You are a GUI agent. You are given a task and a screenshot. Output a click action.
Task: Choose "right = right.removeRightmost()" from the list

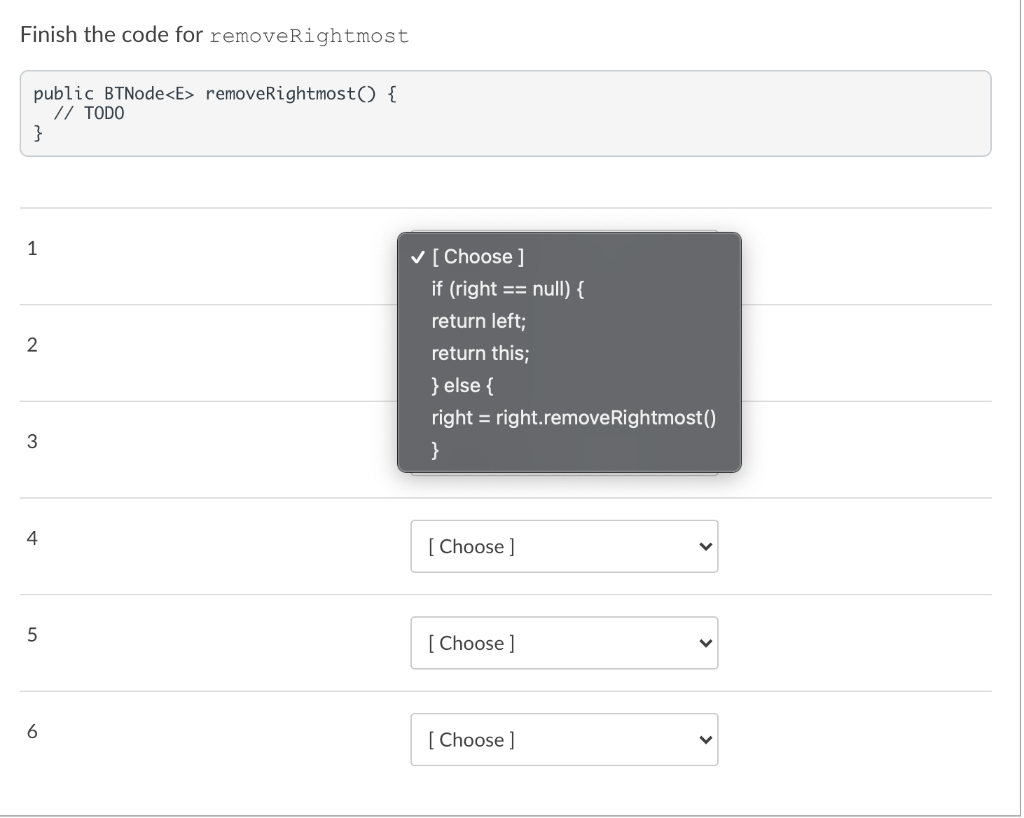tap(574, 417)
